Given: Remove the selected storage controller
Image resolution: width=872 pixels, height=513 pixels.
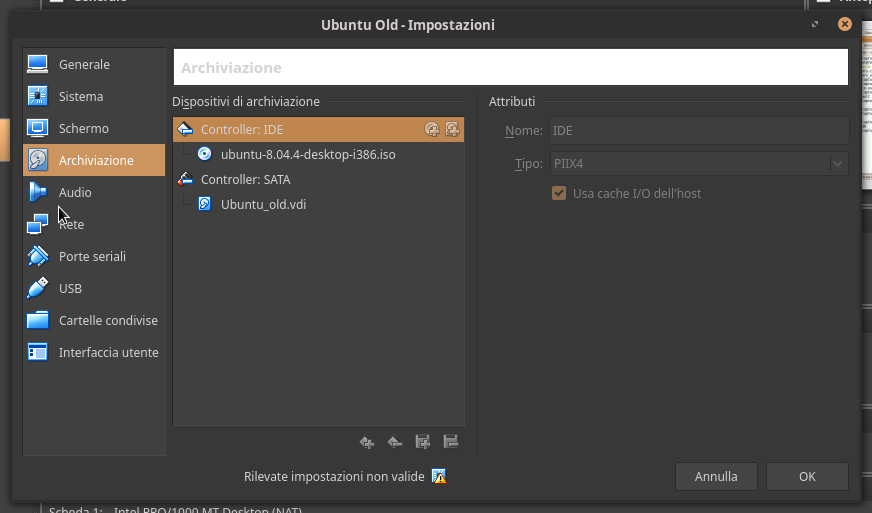Looking at the screenshot, I should [x=394, y=442].
